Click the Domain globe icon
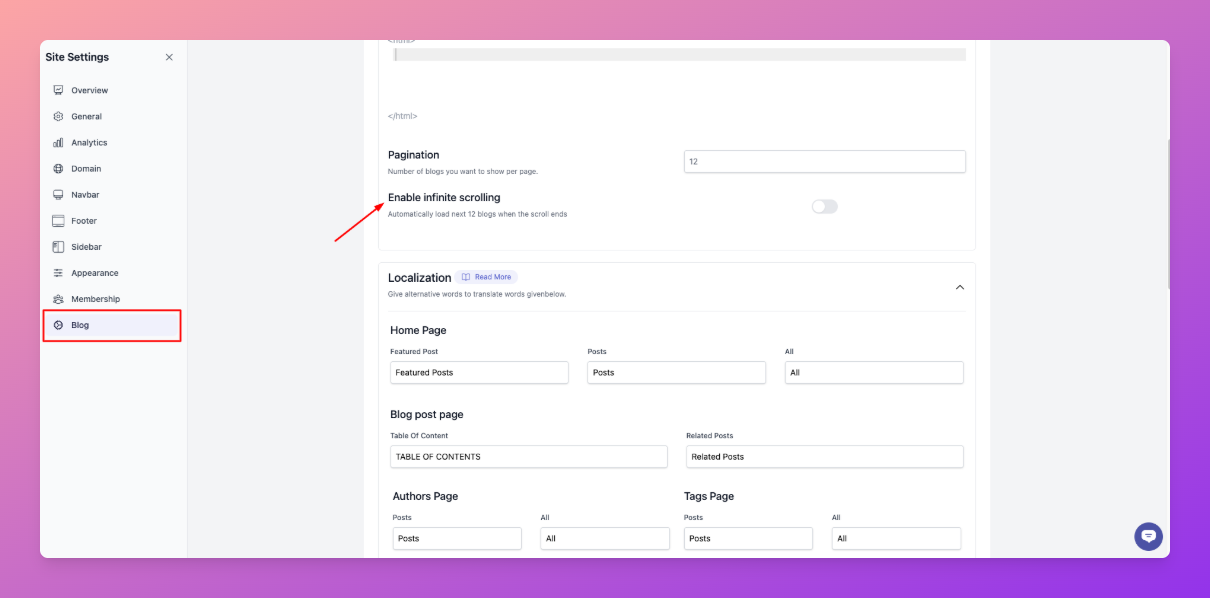The width and height of the screenshot is (1210, 598). click(x=59, y=169)
